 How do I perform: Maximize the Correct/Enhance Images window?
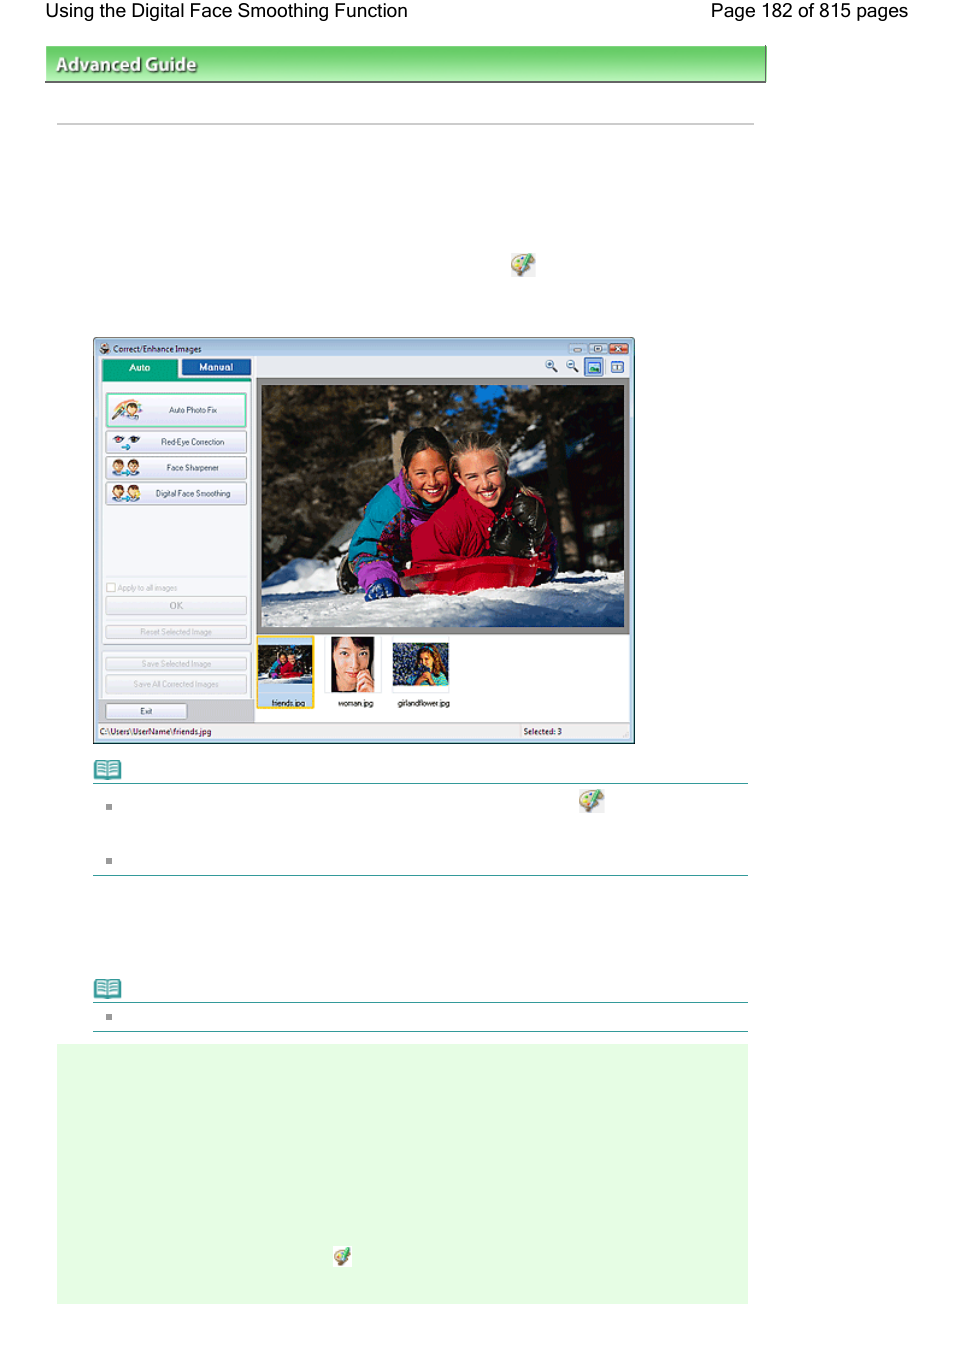pos(597,349)
